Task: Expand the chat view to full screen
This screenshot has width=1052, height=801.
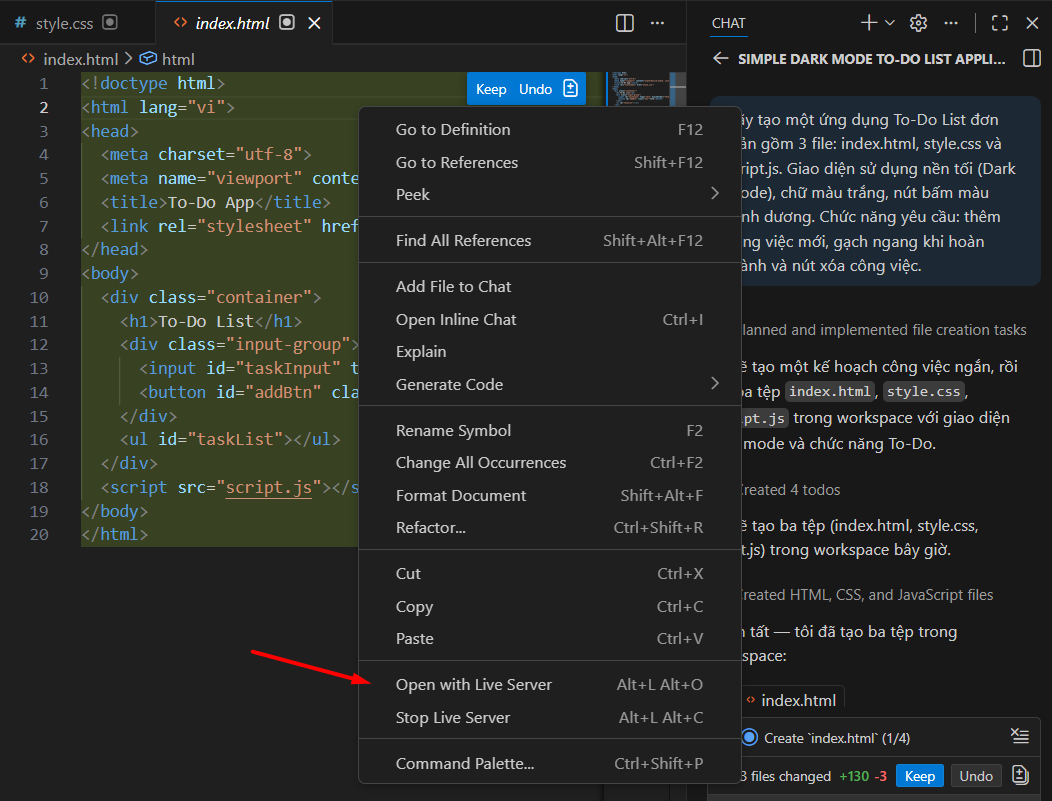Action: point(999,22)
